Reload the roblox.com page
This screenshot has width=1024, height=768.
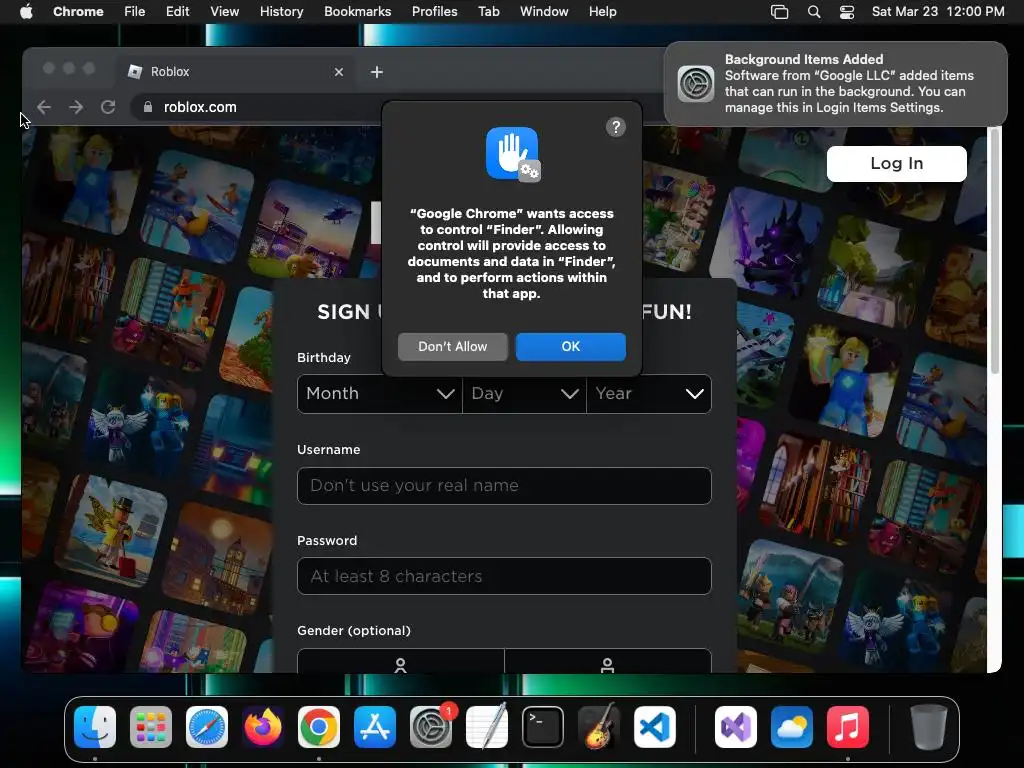(x=108, y=107)
